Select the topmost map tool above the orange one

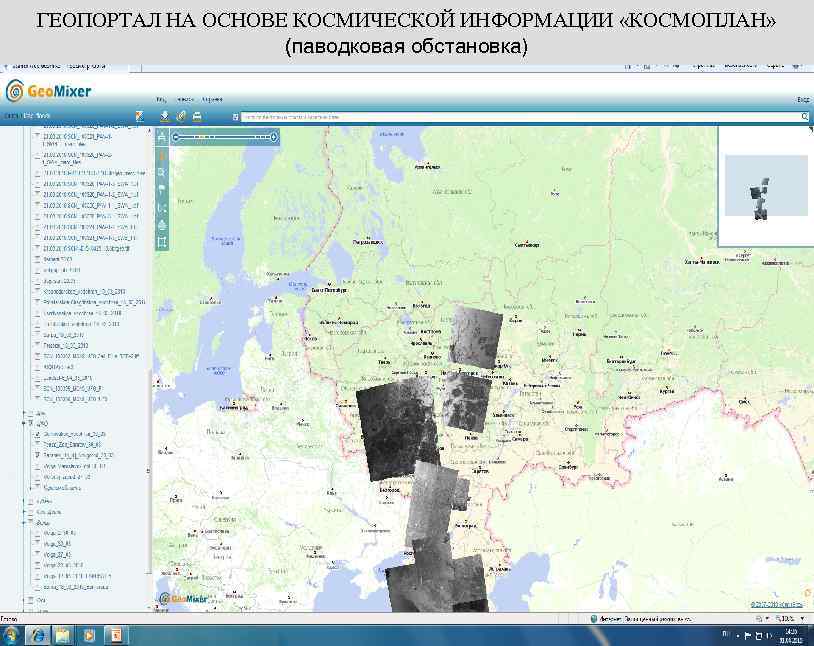[x=162, y=138]
